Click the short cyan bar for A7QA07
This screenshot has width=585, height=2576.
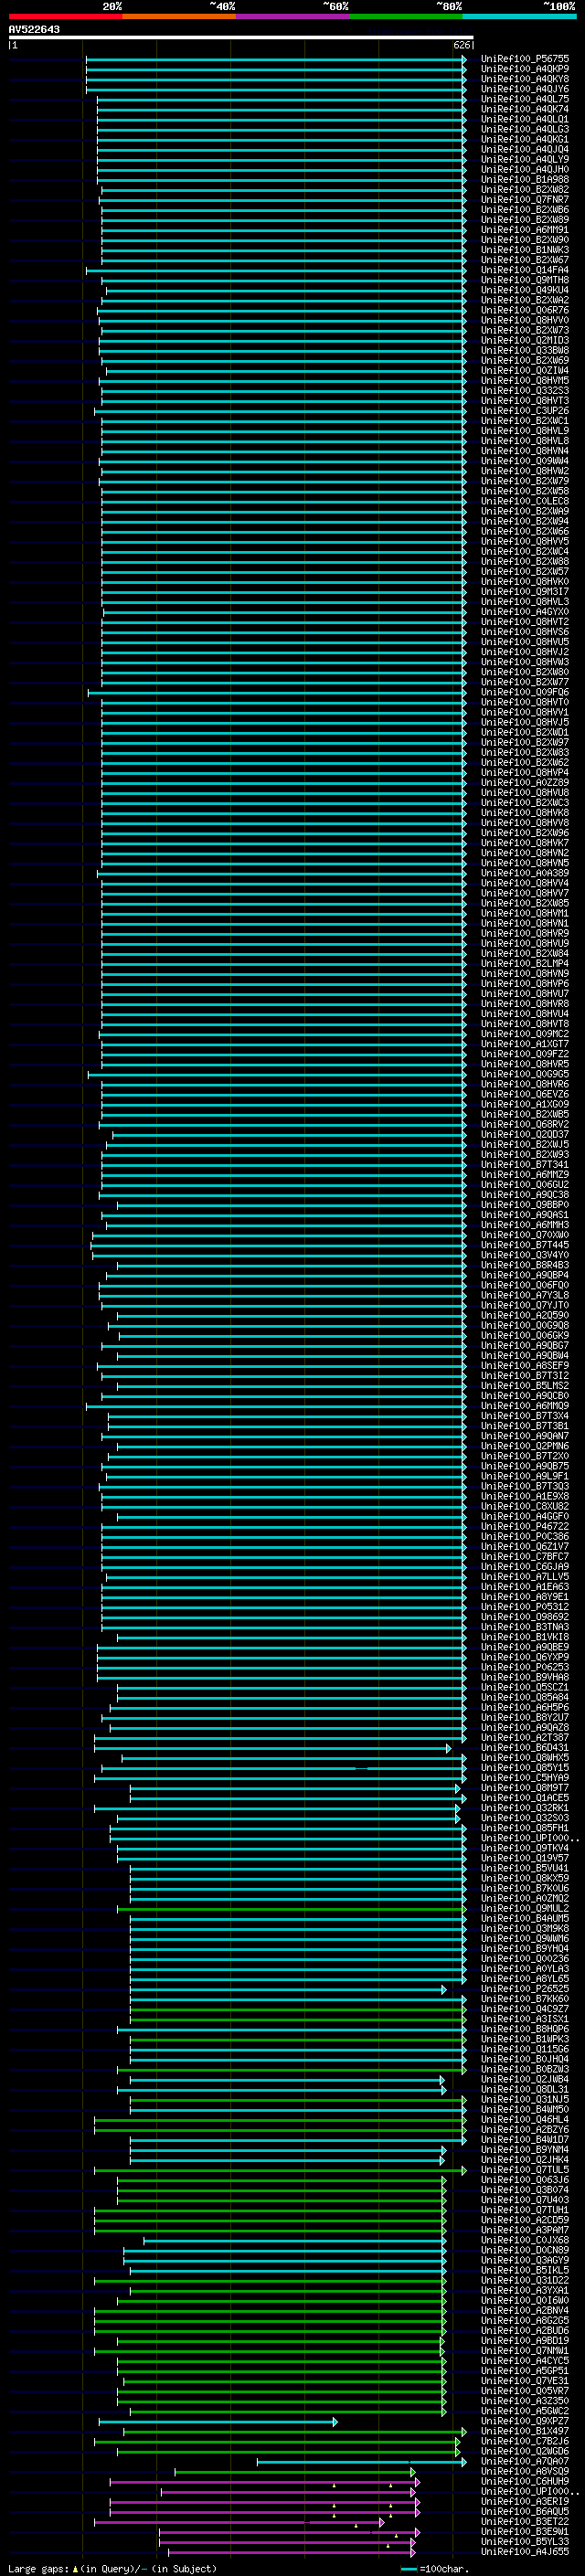coord(362,2462)
